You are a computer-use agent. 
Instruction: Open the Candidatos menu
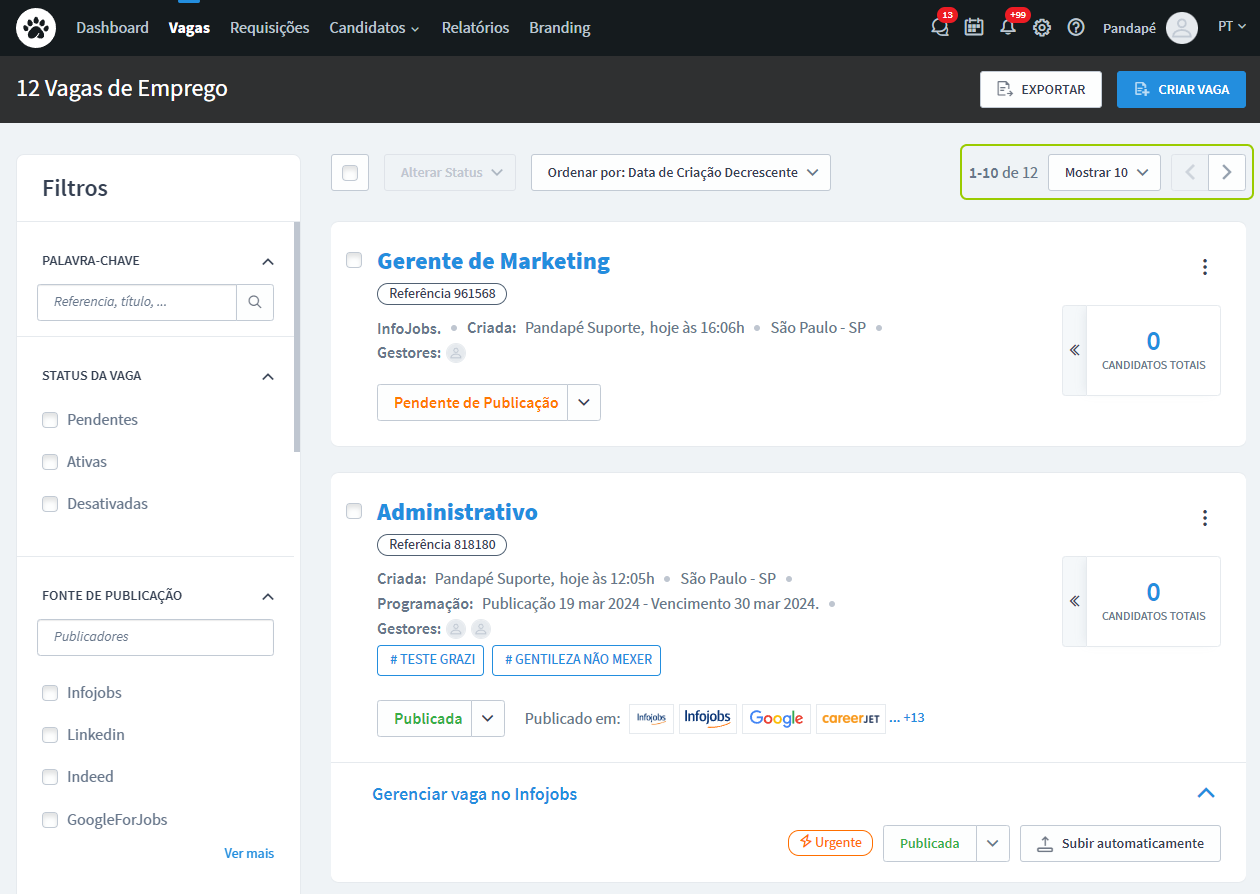click(374, 28)
